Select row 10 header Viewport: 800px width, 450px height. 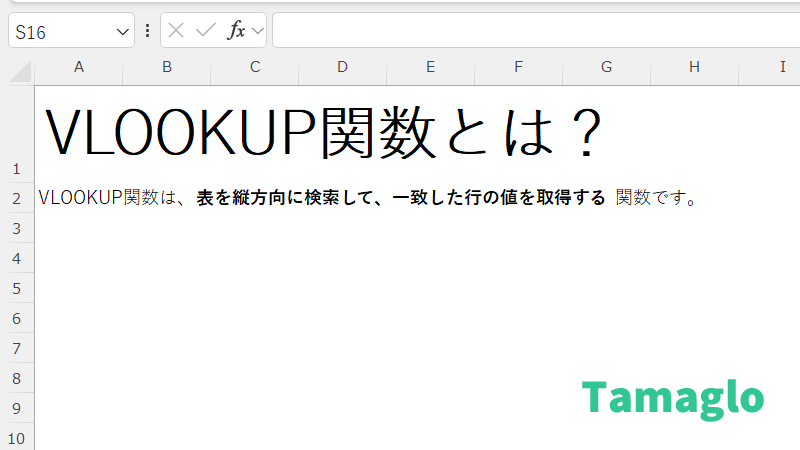point(16,438)
